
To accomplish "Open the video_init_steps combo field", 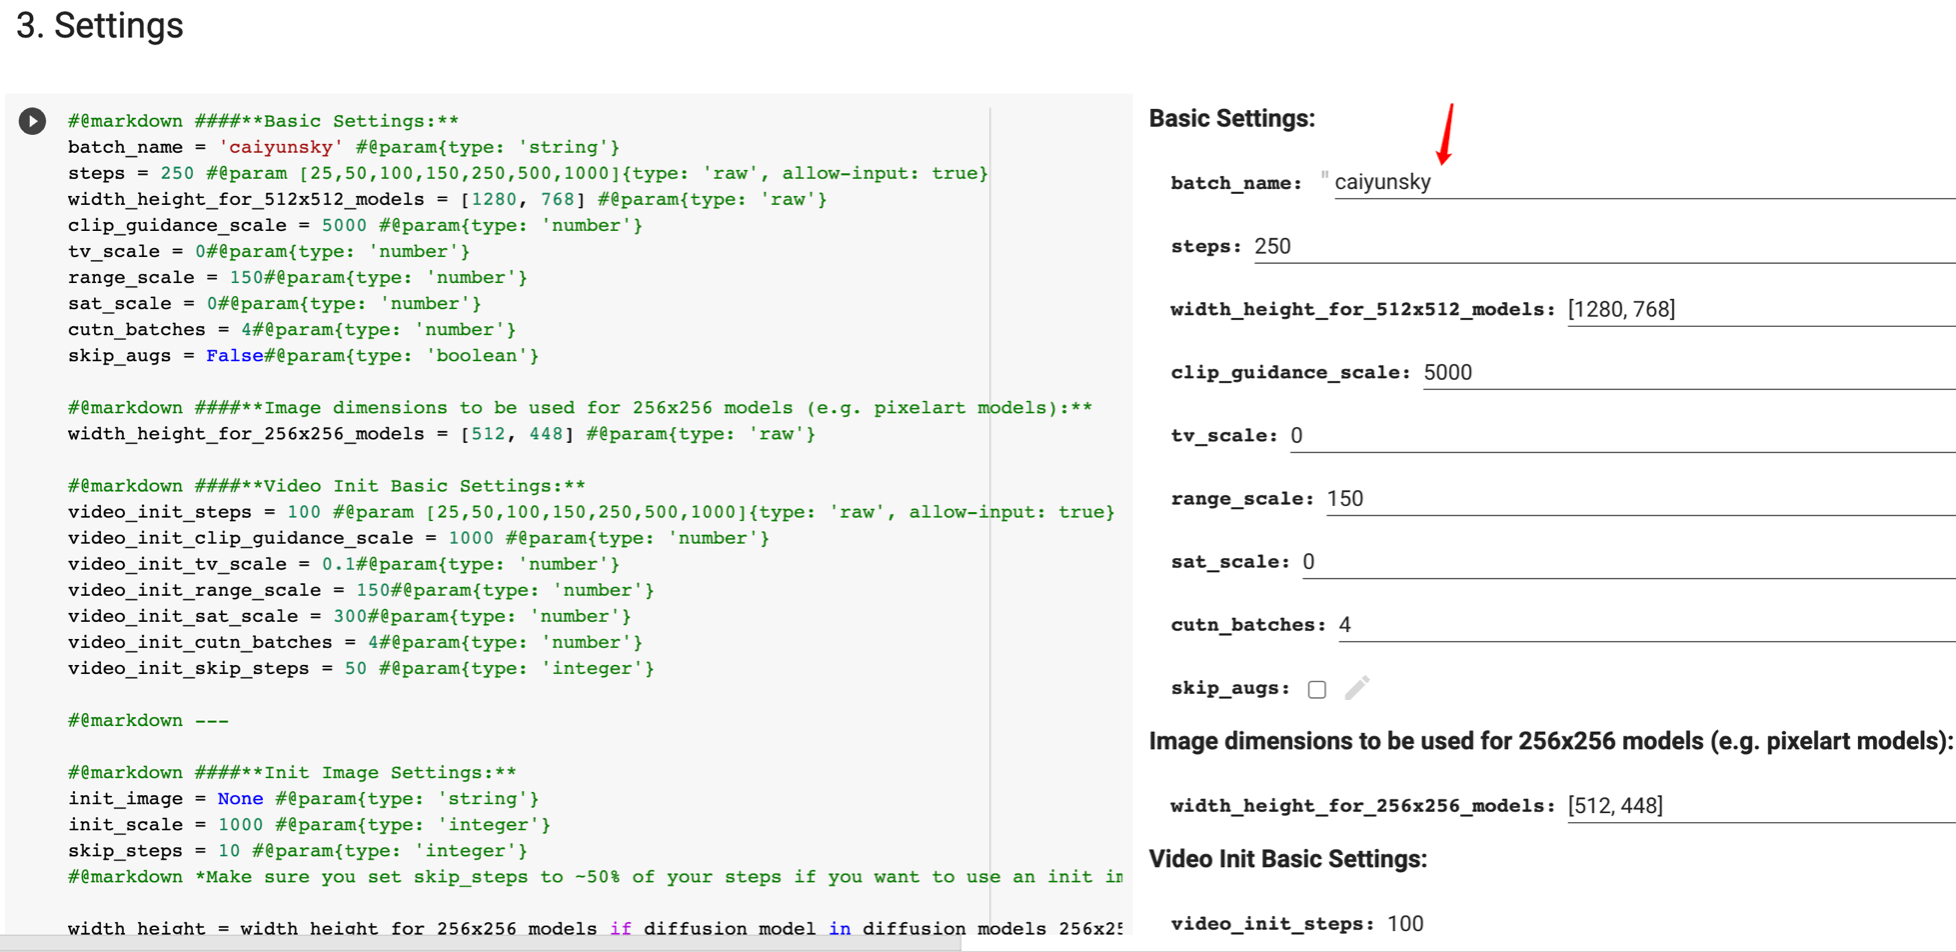I will [1660, 923].
